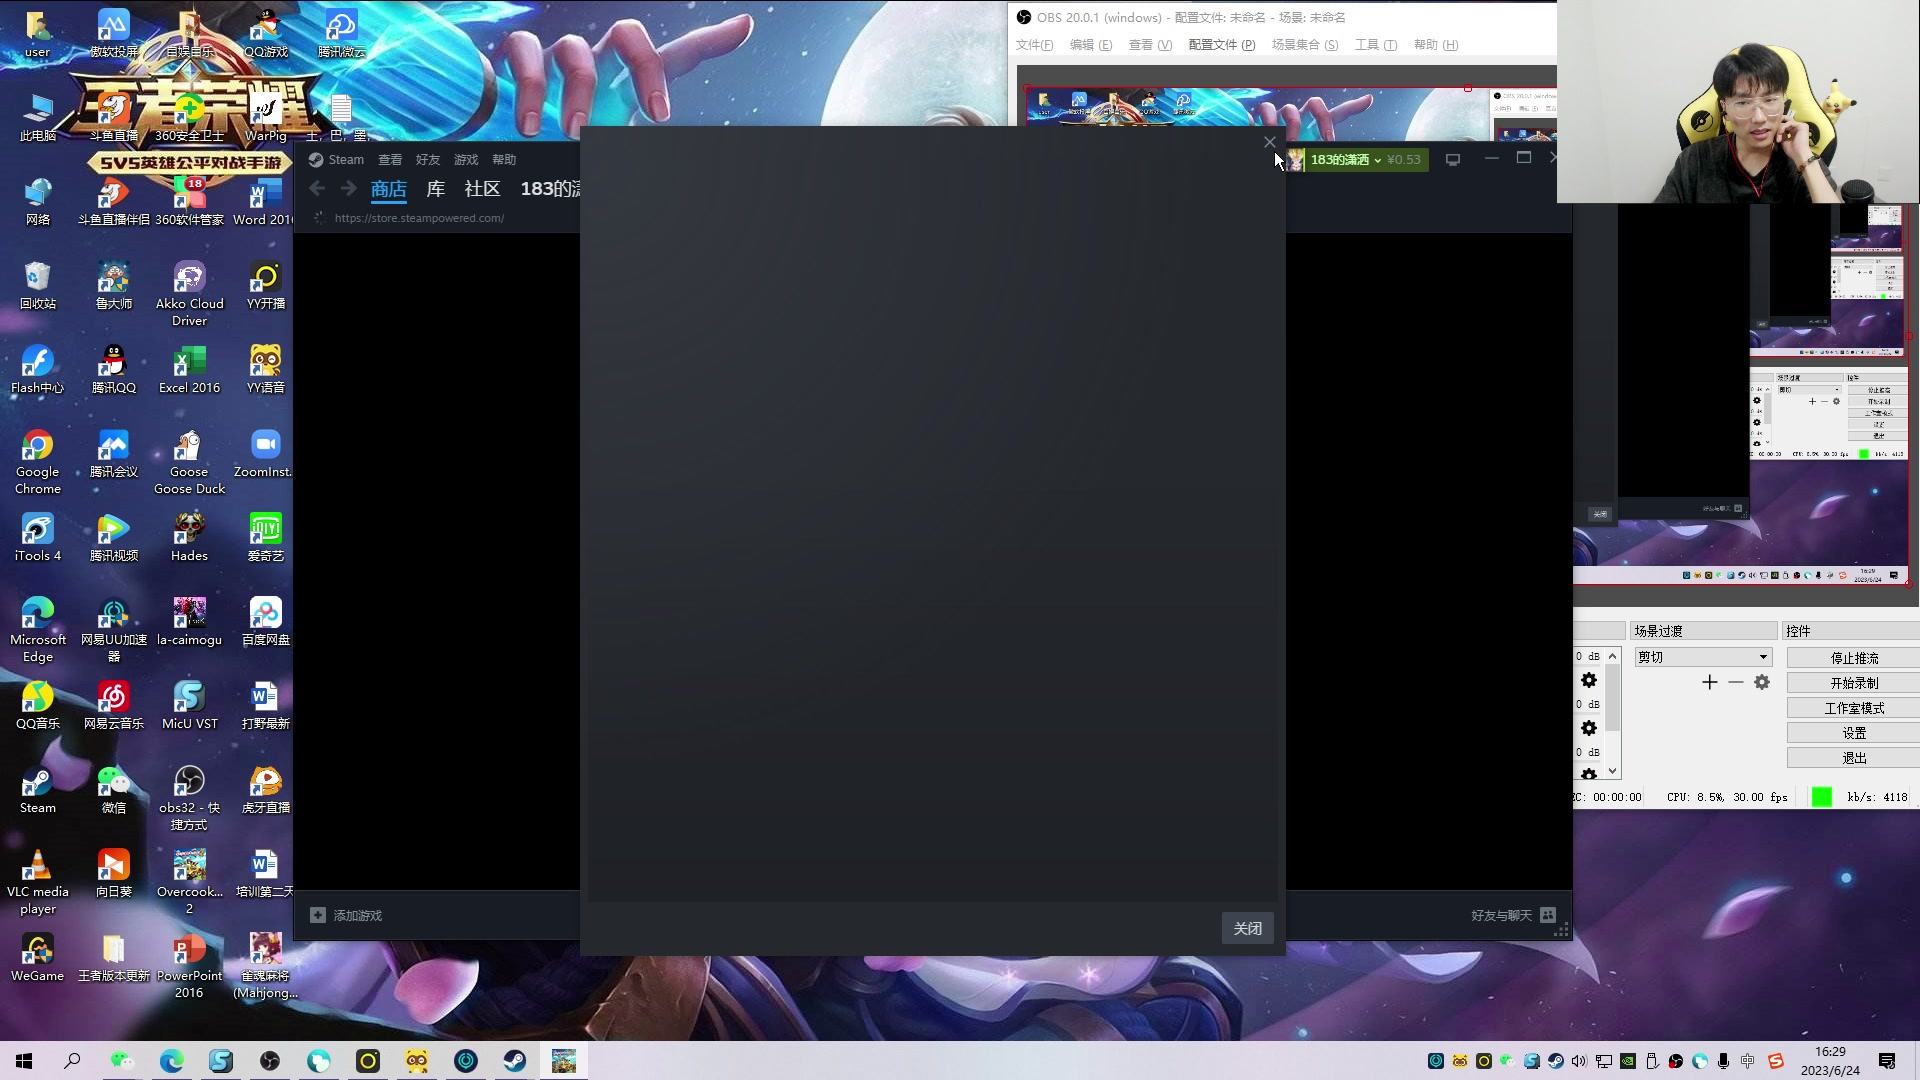Click 工作室模式 in OBS controls
The image size is (1920, 1080).
1853,708
